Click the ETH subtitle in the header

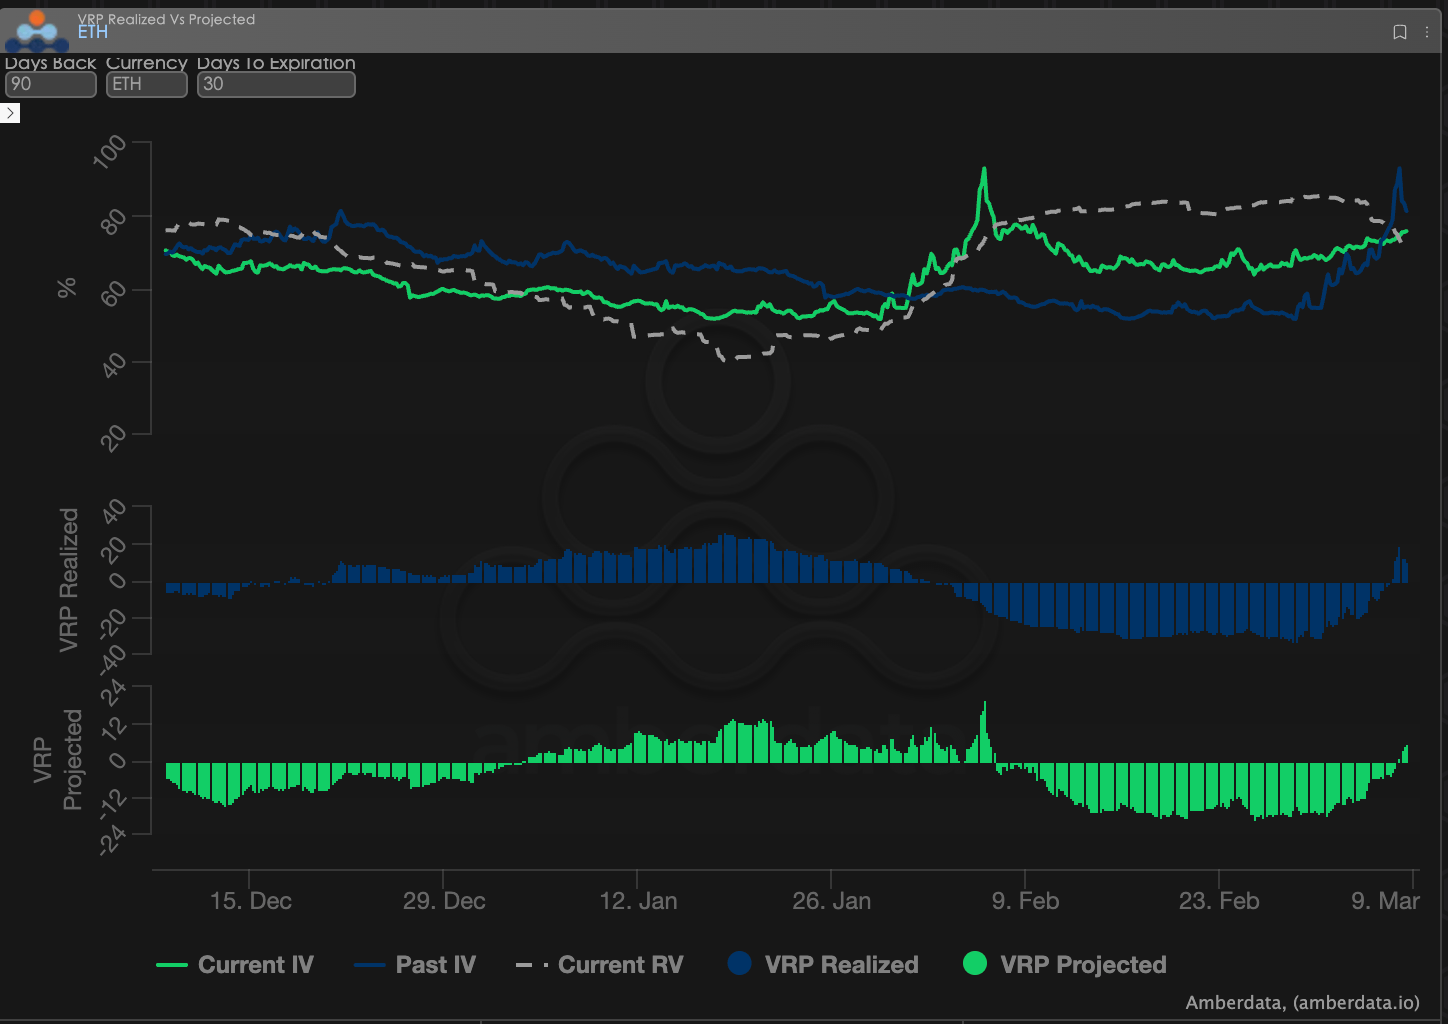coord(93,33)
